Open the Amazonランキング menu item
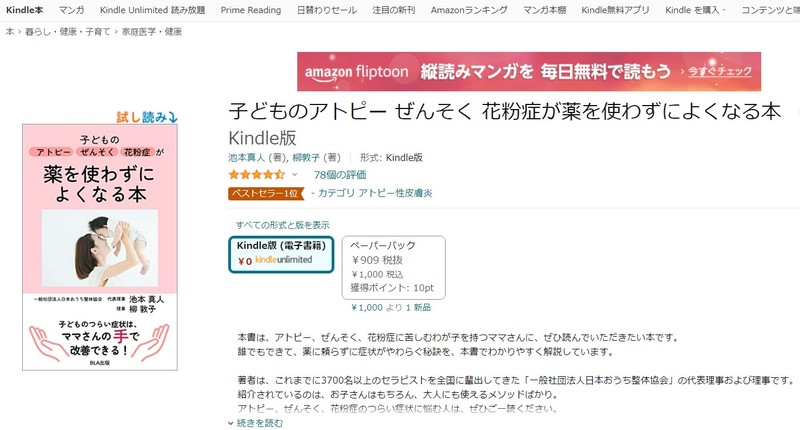Image resolution: width=800 pixels, height=430 pixels. 469,10
